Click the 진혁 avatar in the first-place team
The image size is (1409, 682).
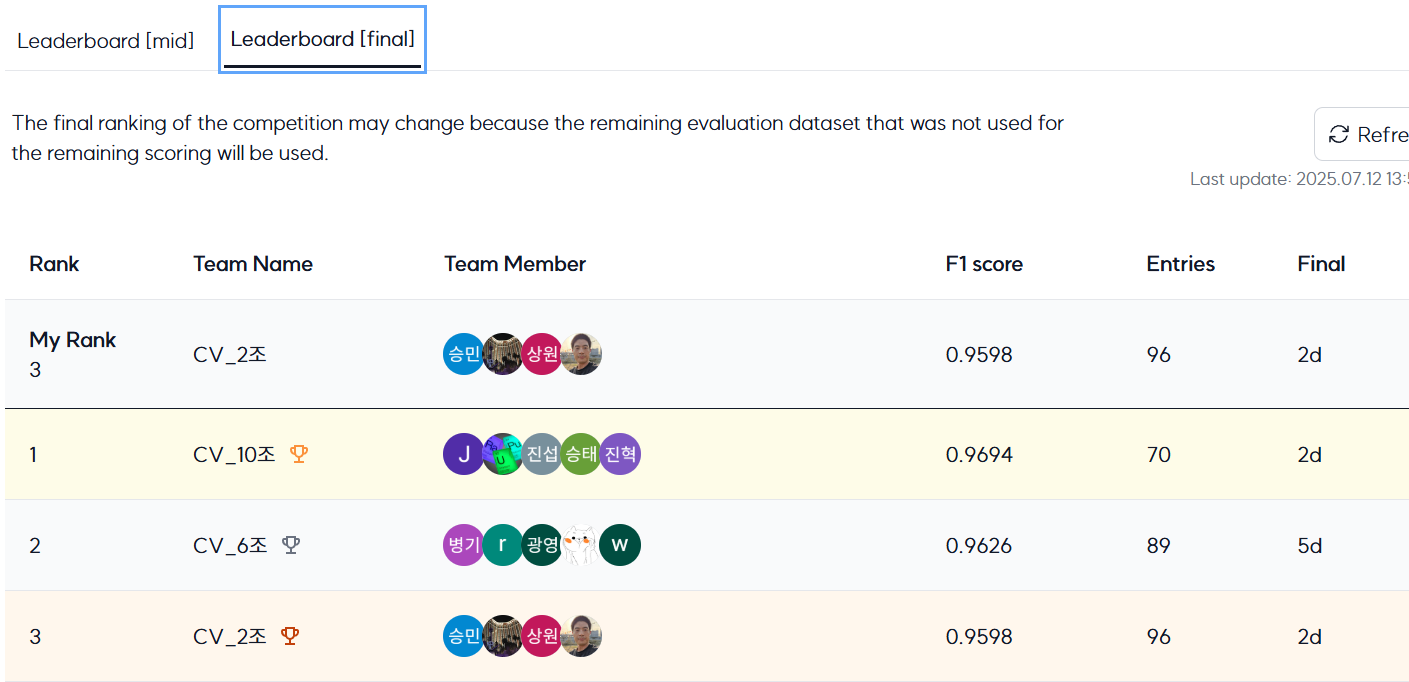pos(620,454)
